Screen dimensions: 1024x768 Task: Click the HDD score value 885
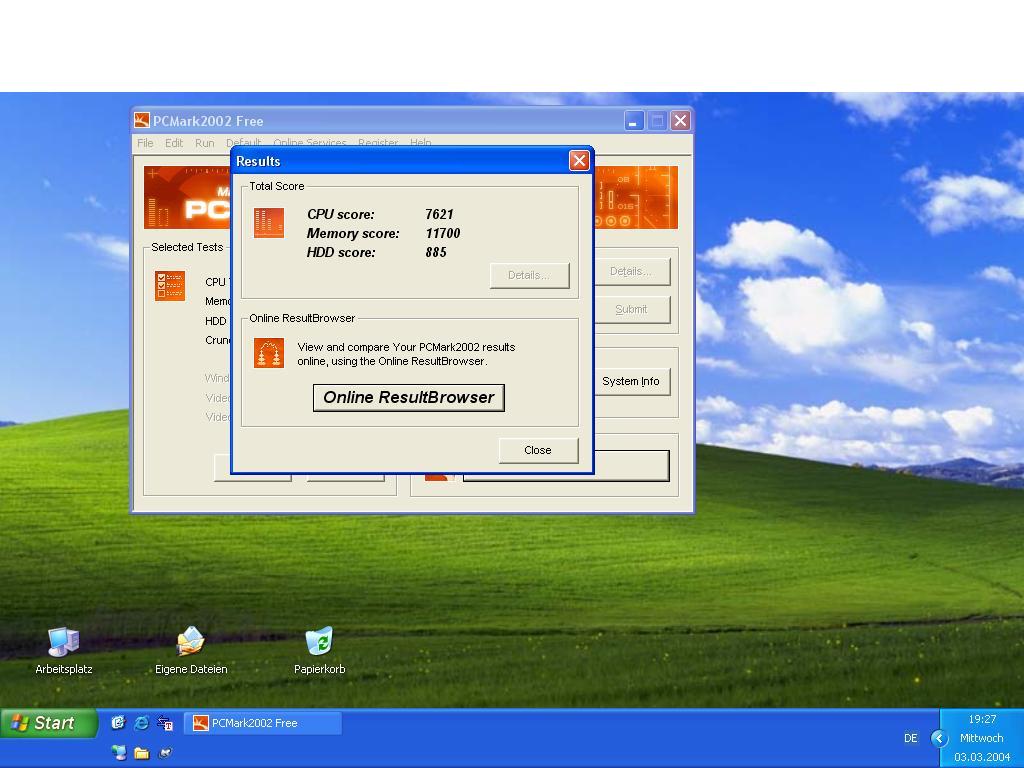click(x=436, y=252)
